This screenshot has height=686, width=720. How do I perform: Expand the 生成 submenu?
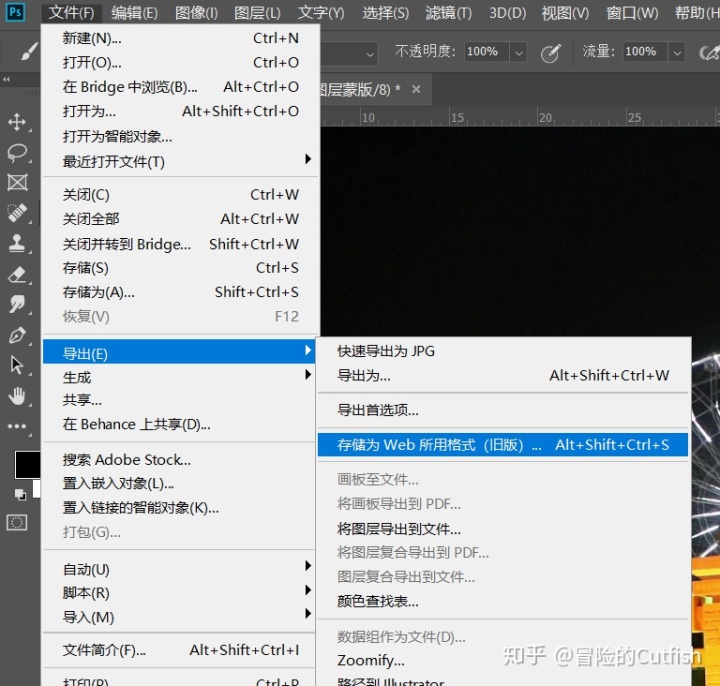[x=179, y=377]
